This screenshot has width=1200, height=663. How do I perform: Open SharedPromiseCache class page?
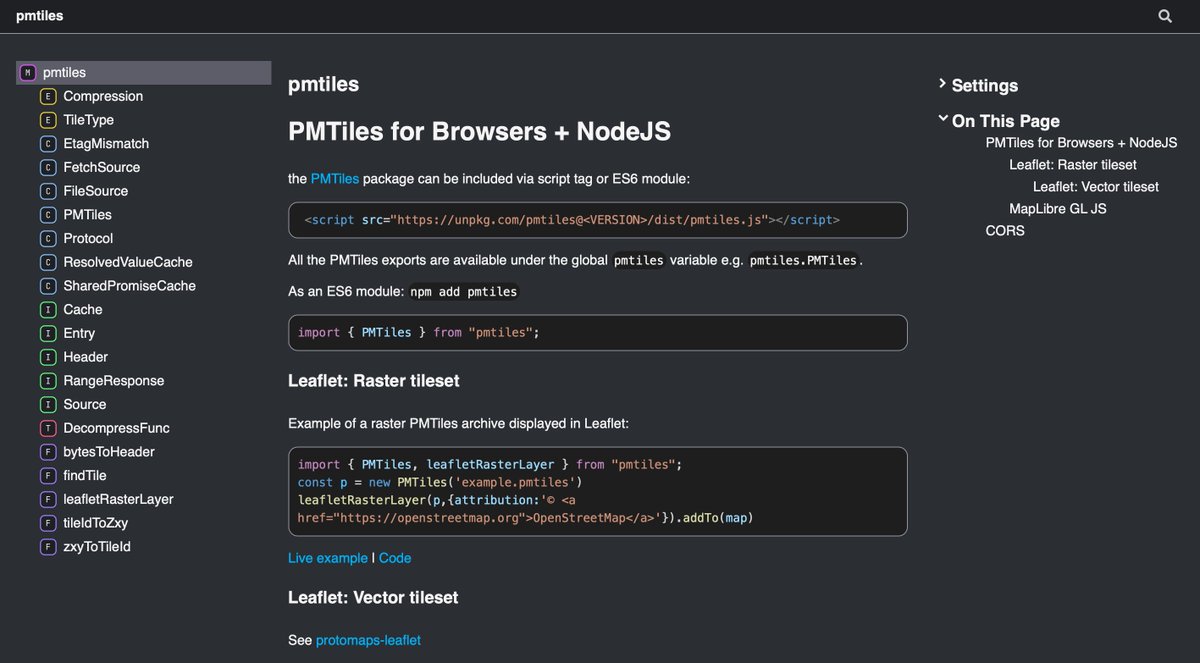point(130,286)
